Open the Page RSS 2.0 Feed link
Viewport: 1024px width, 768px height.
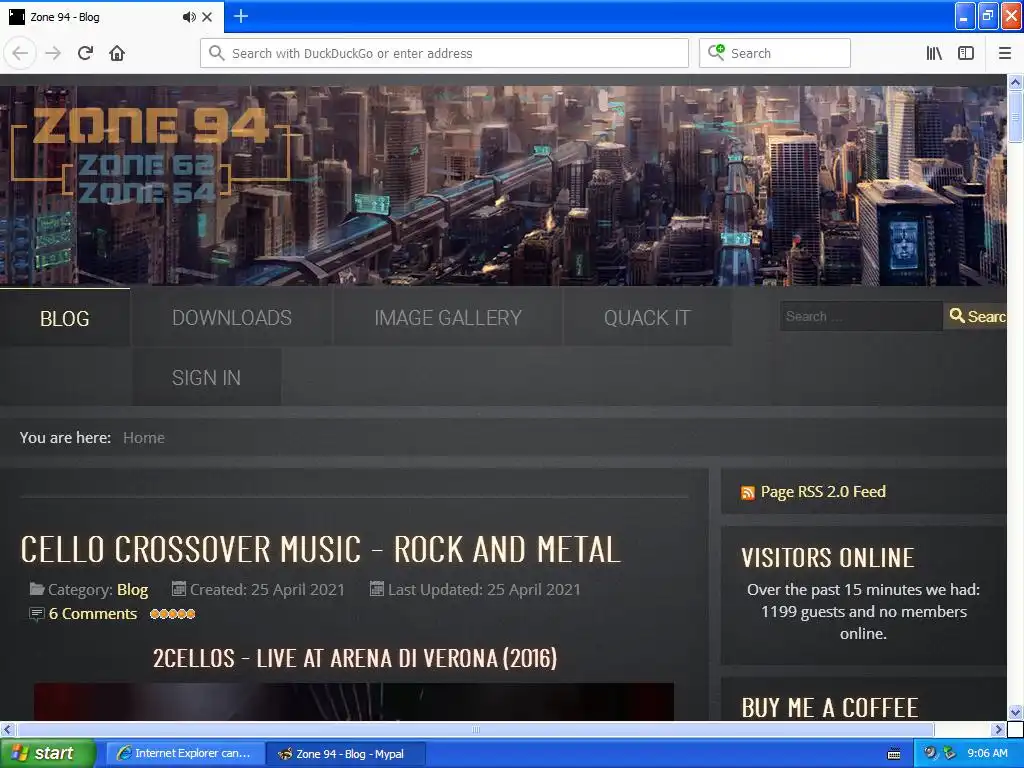click(x=823, y=492)
